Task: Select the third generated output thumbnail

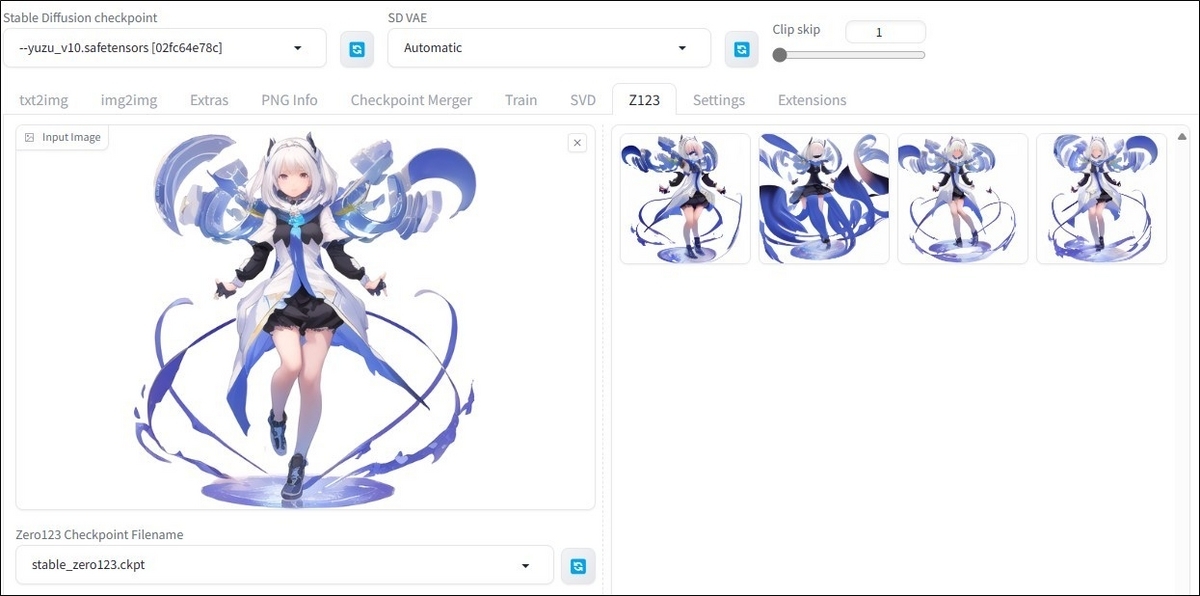Action: point(963,199)
